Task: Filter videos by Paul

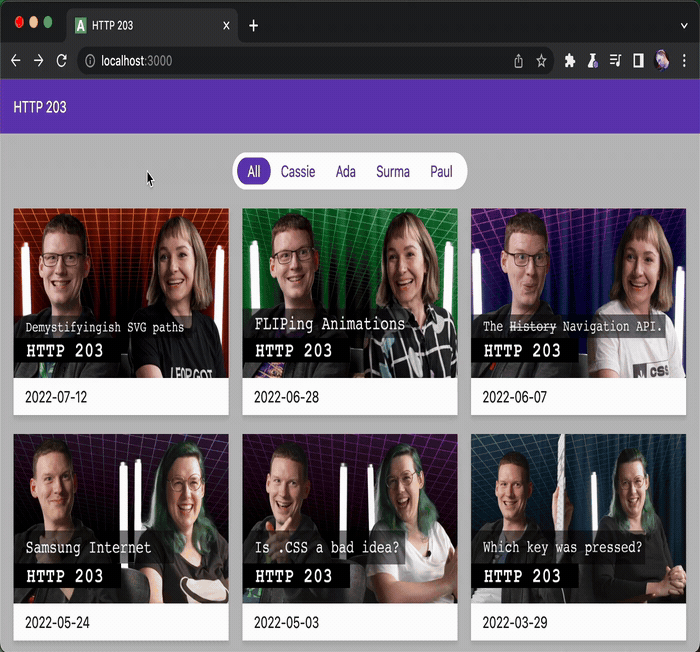Action: (x=441, y=171)
